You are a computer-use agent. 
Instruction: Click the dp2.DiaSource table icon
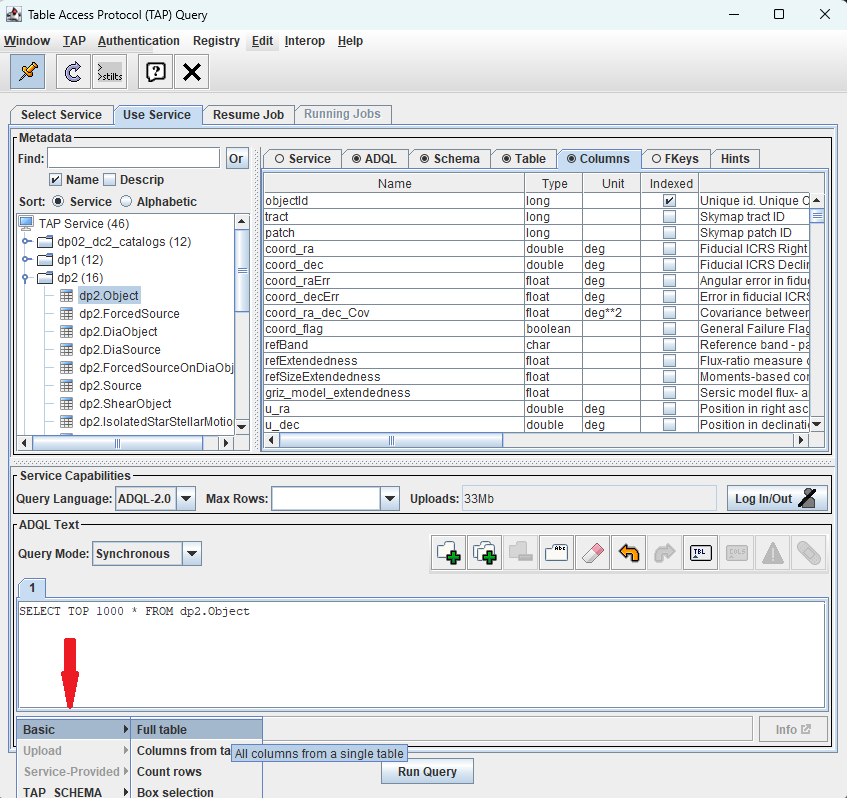click(x=66, y=350)
